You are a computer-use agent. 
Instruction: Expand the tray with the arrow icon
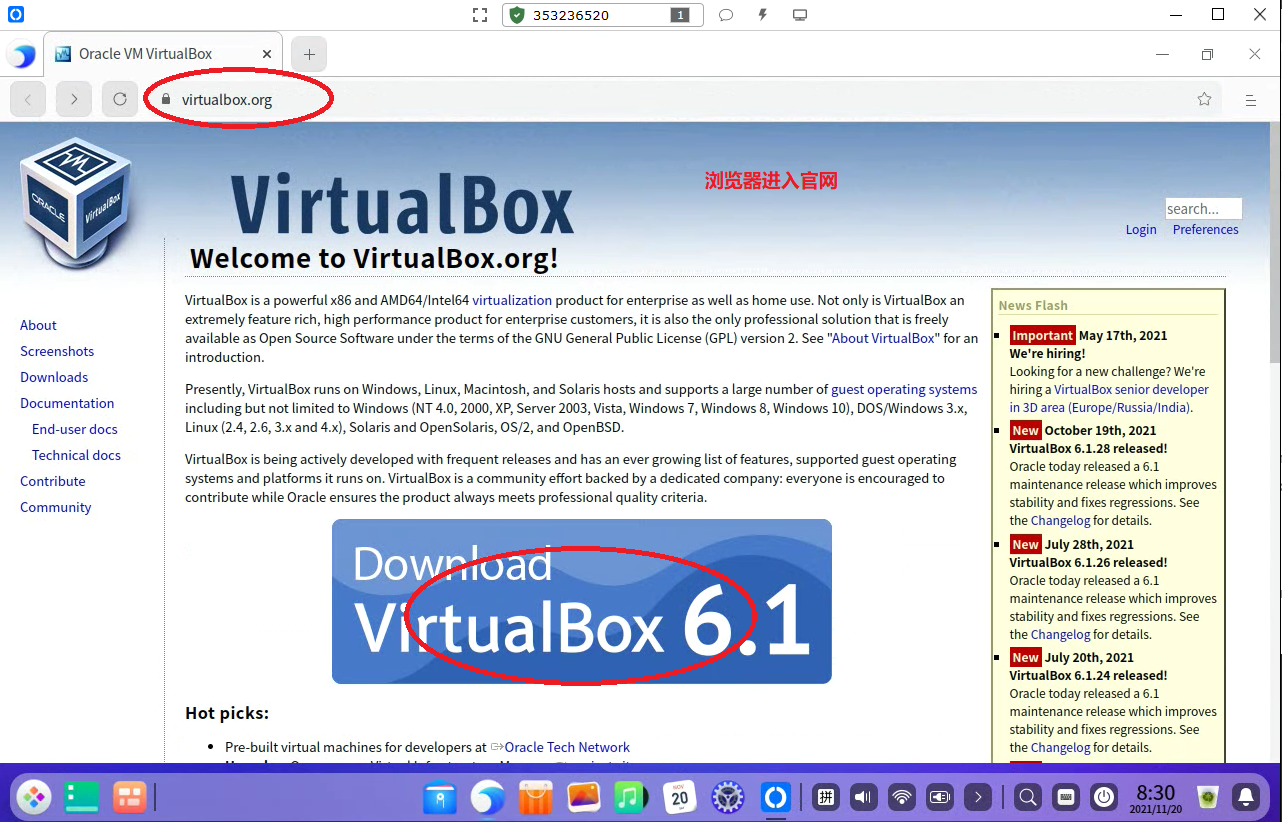coord(978,797)
